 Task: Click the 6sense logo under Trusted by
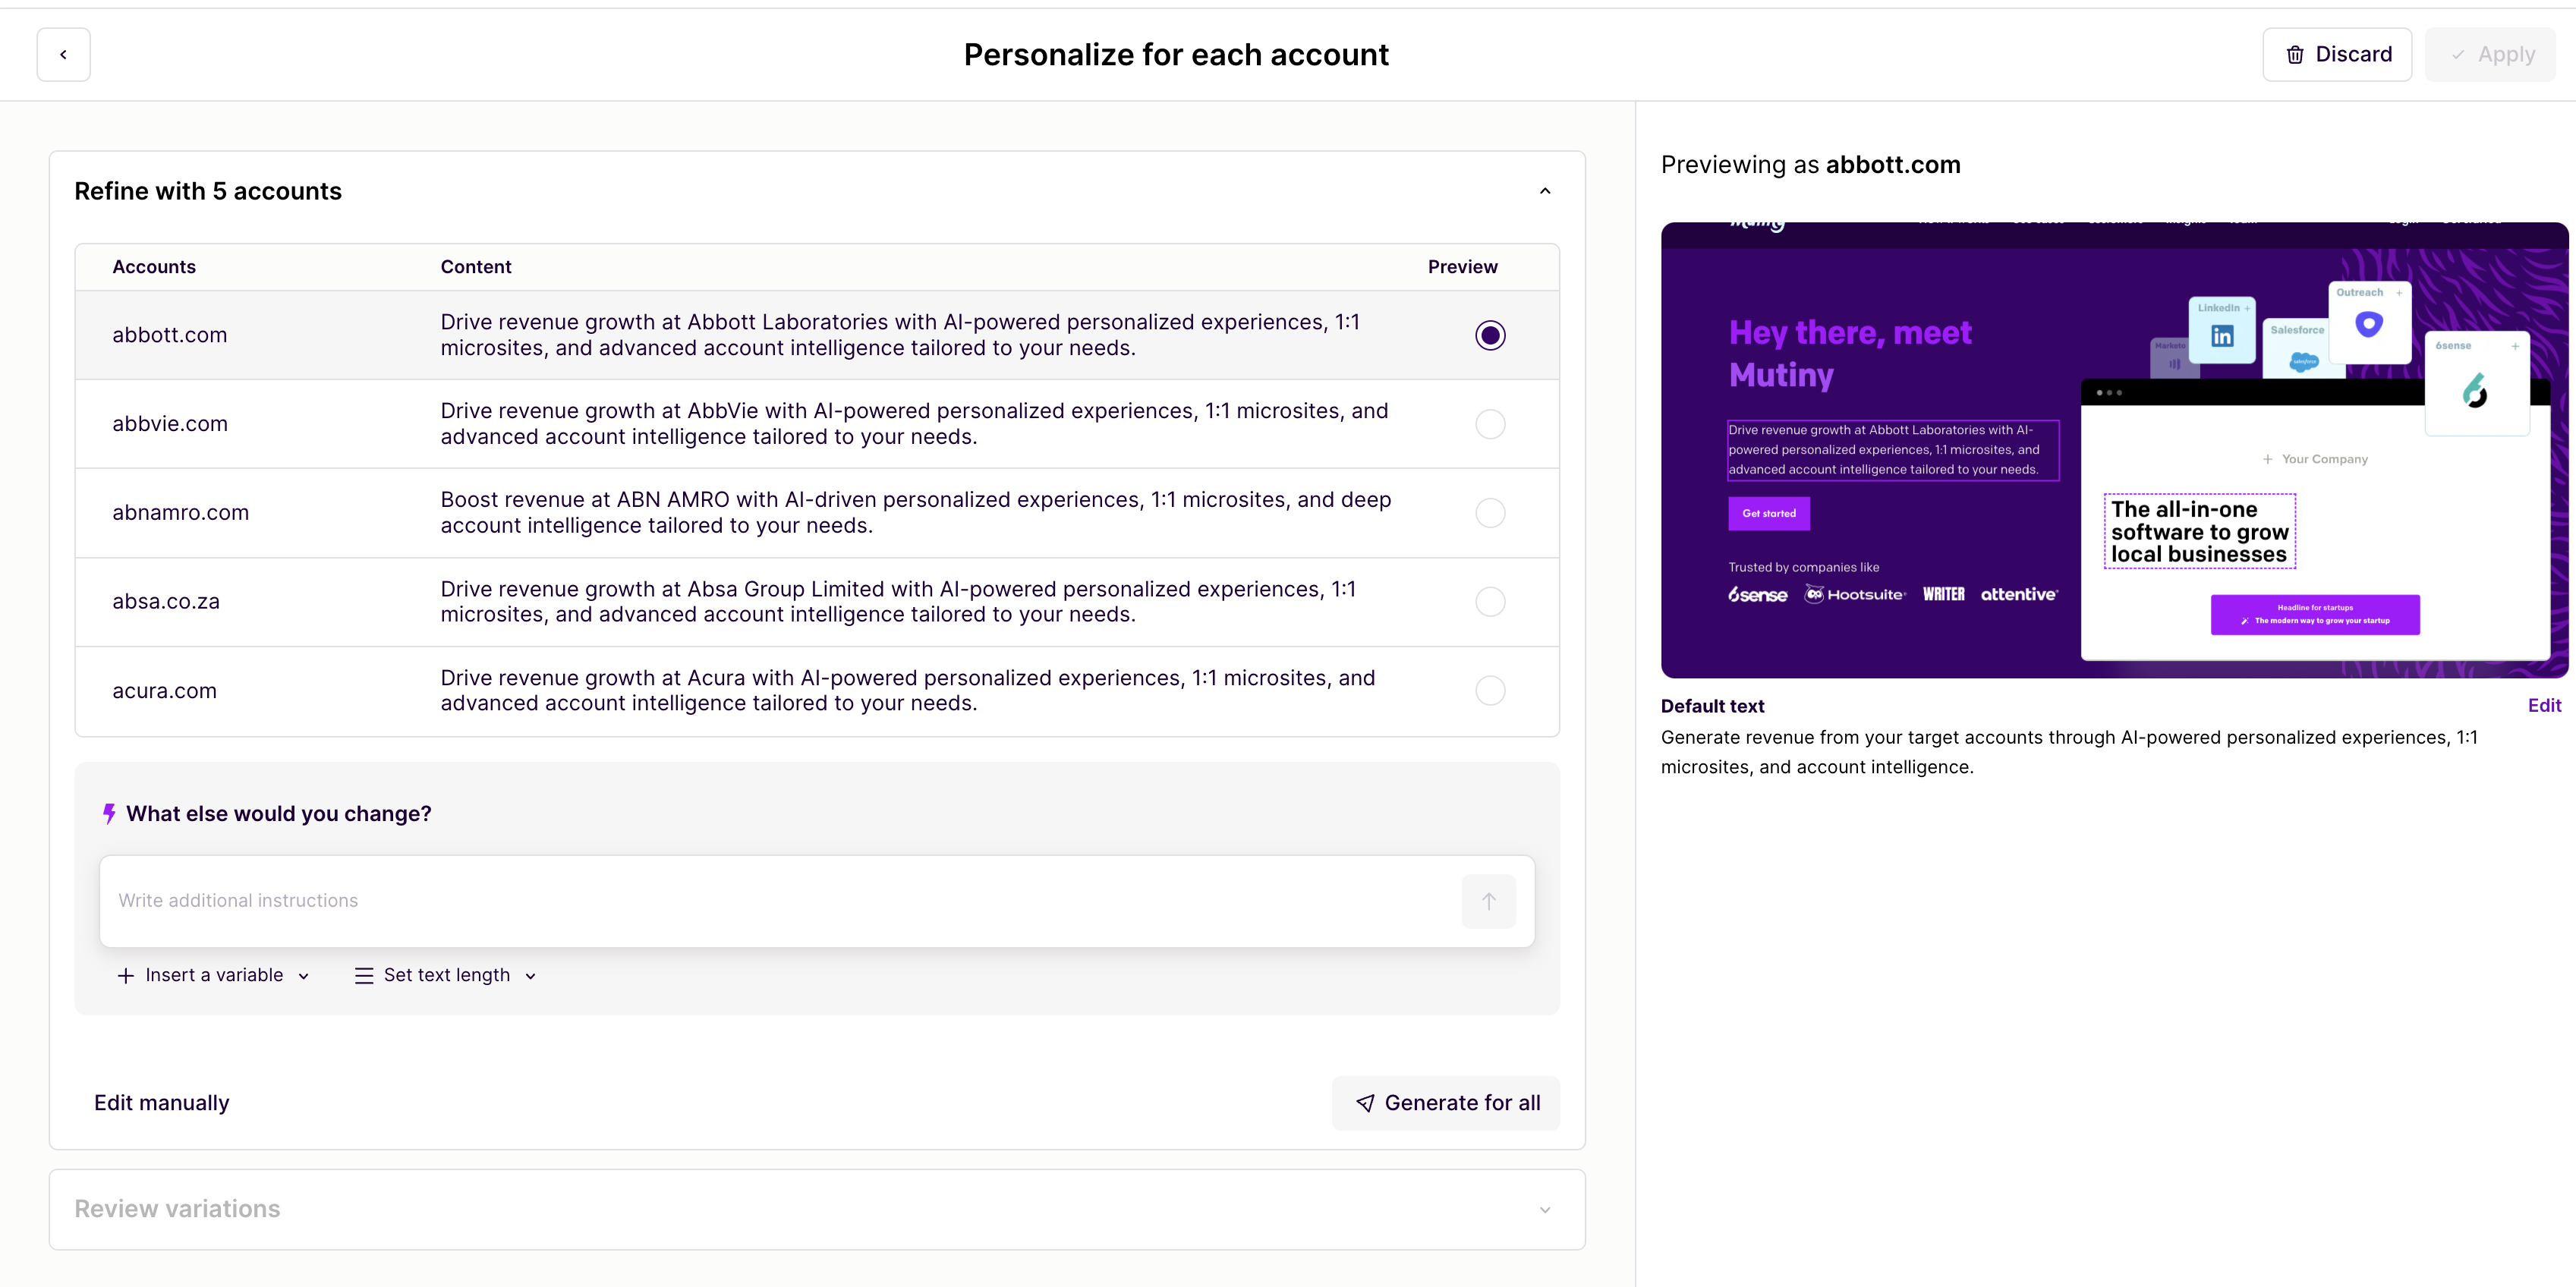click(1757, 595)
